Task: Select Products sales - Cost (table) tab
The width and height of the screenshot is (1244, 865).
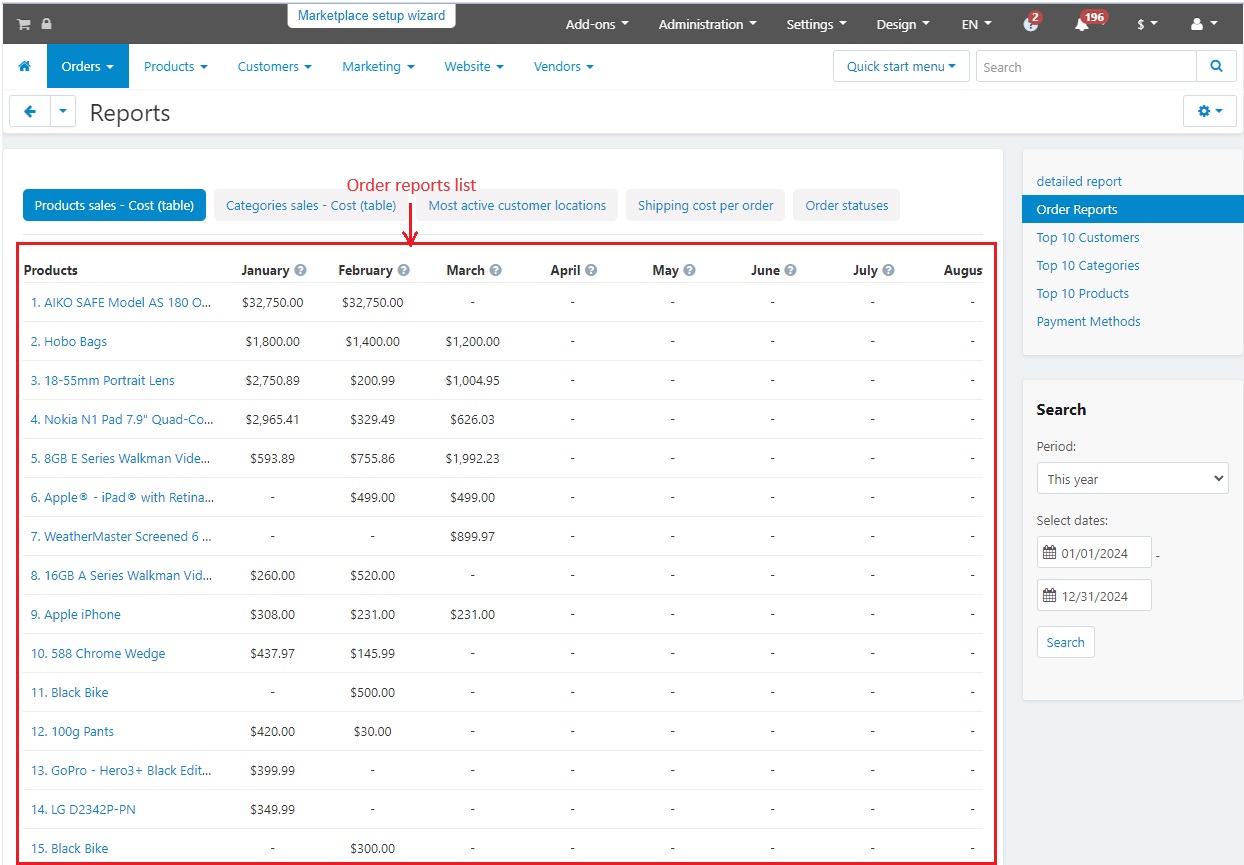Action: coord(114,205)
